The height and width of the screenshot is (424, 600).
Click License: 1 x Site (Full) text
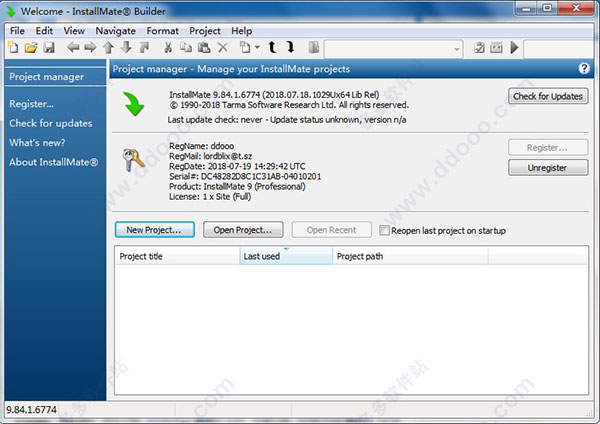point(210,197)
